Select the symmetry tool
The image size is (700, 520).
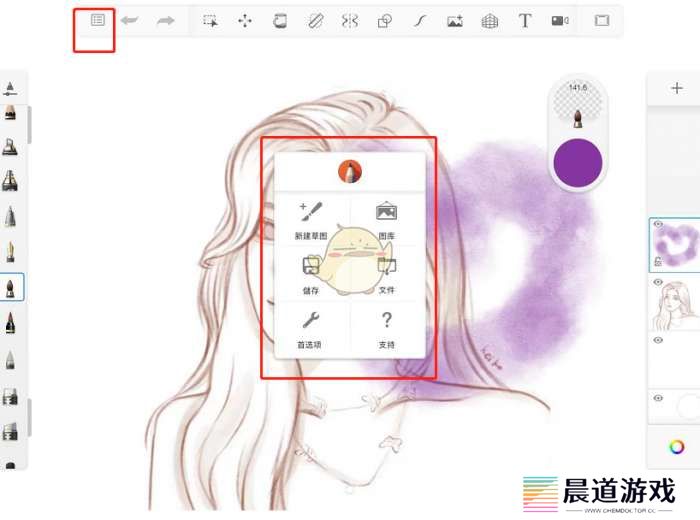tap(349, 20)
